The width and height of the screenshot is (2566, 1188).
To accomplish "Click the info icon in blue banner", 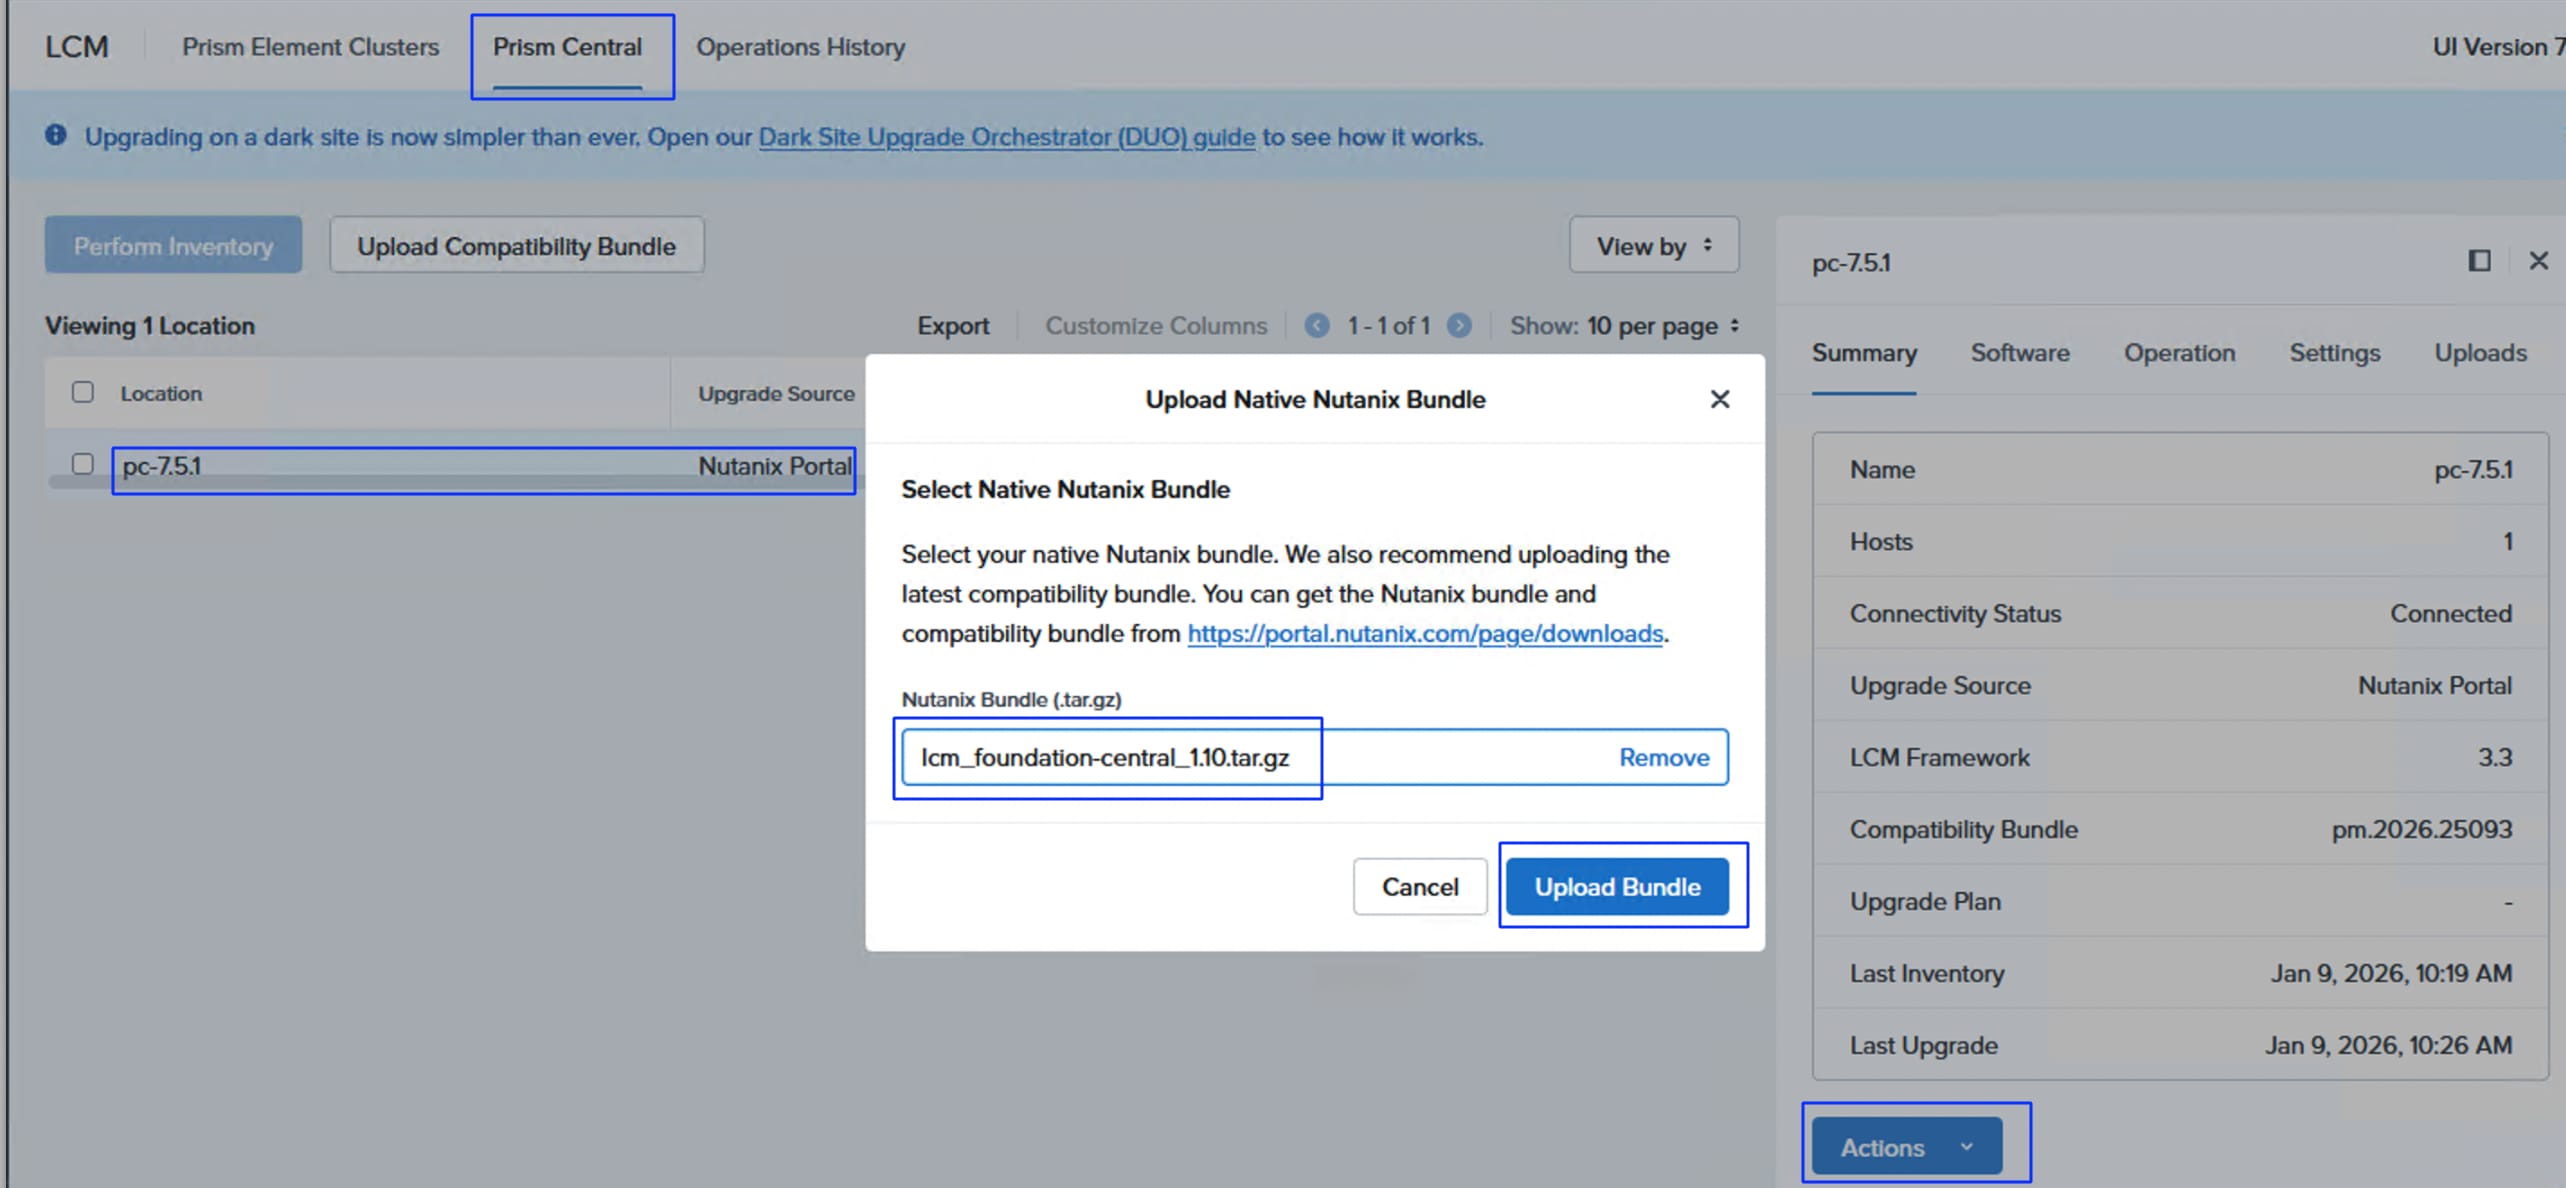I will [x=56, y=135].
